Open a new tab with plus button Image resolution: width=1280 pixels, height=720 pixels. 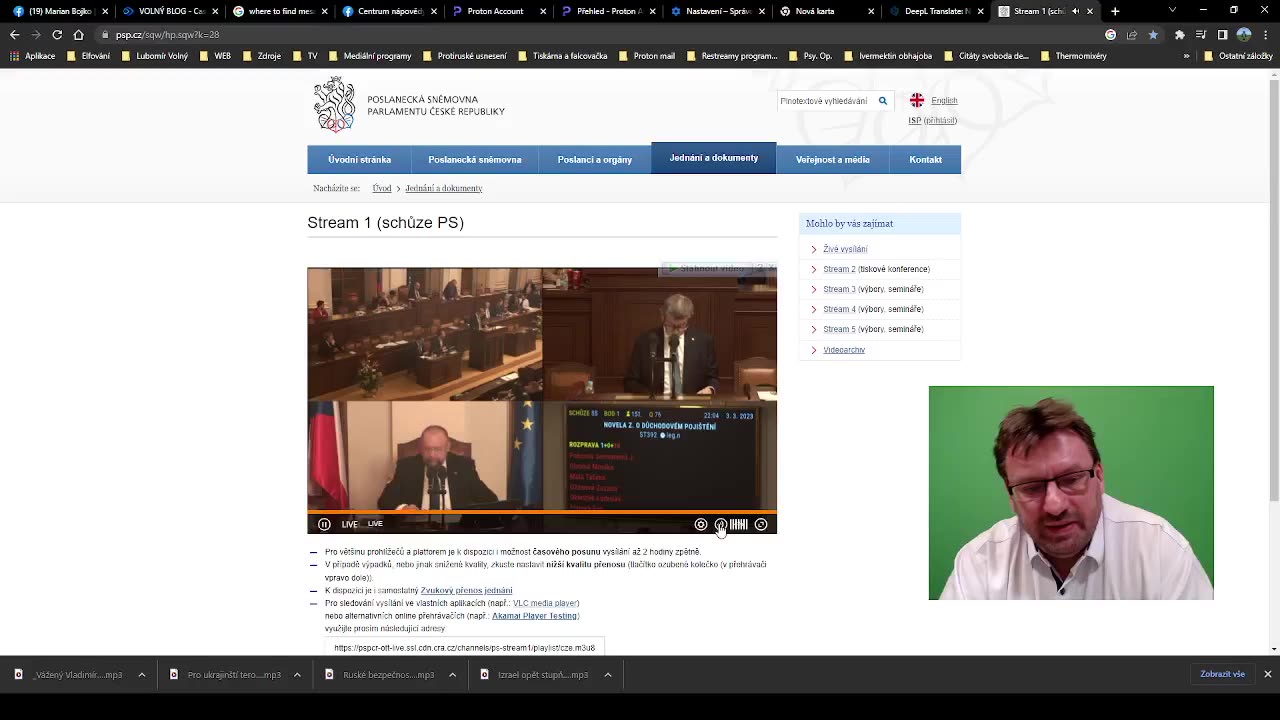(x=1115, y=11)
